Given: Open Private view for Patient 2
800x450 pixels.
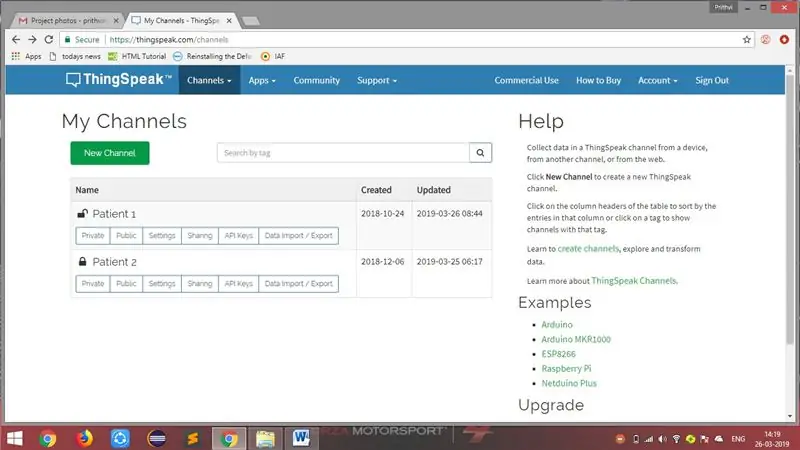Looking at the screenshot, I should [x=93, y=284].
